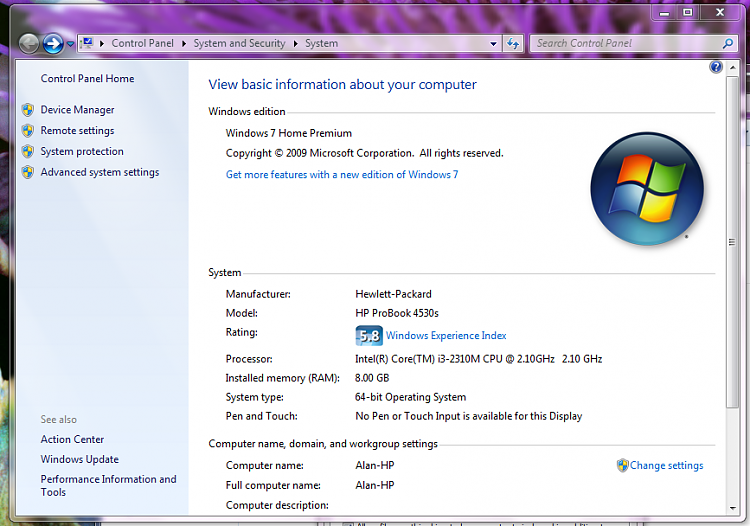
Task: Expand arrow after System and Security breadcrumb
Action: (x=296, y=44)
